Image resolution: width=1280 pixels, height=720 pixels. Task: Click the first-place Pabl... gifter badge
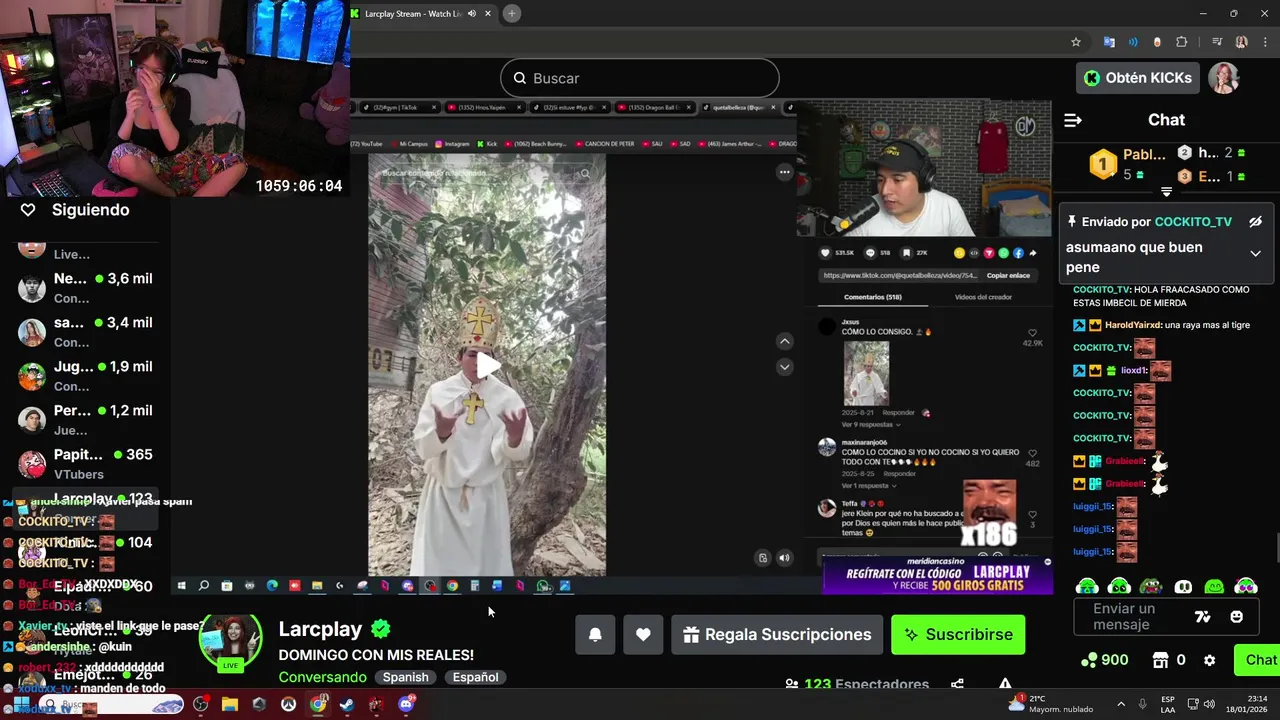click(x=1103, y=164)
